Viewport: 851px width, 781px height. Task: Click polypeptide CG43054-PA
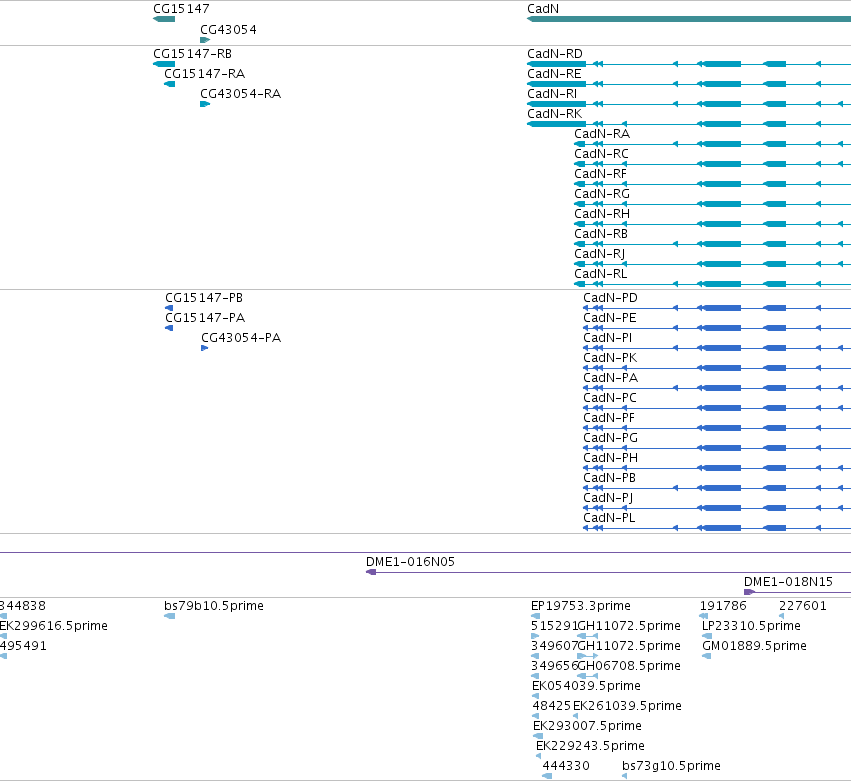click(x=241, y=338)
